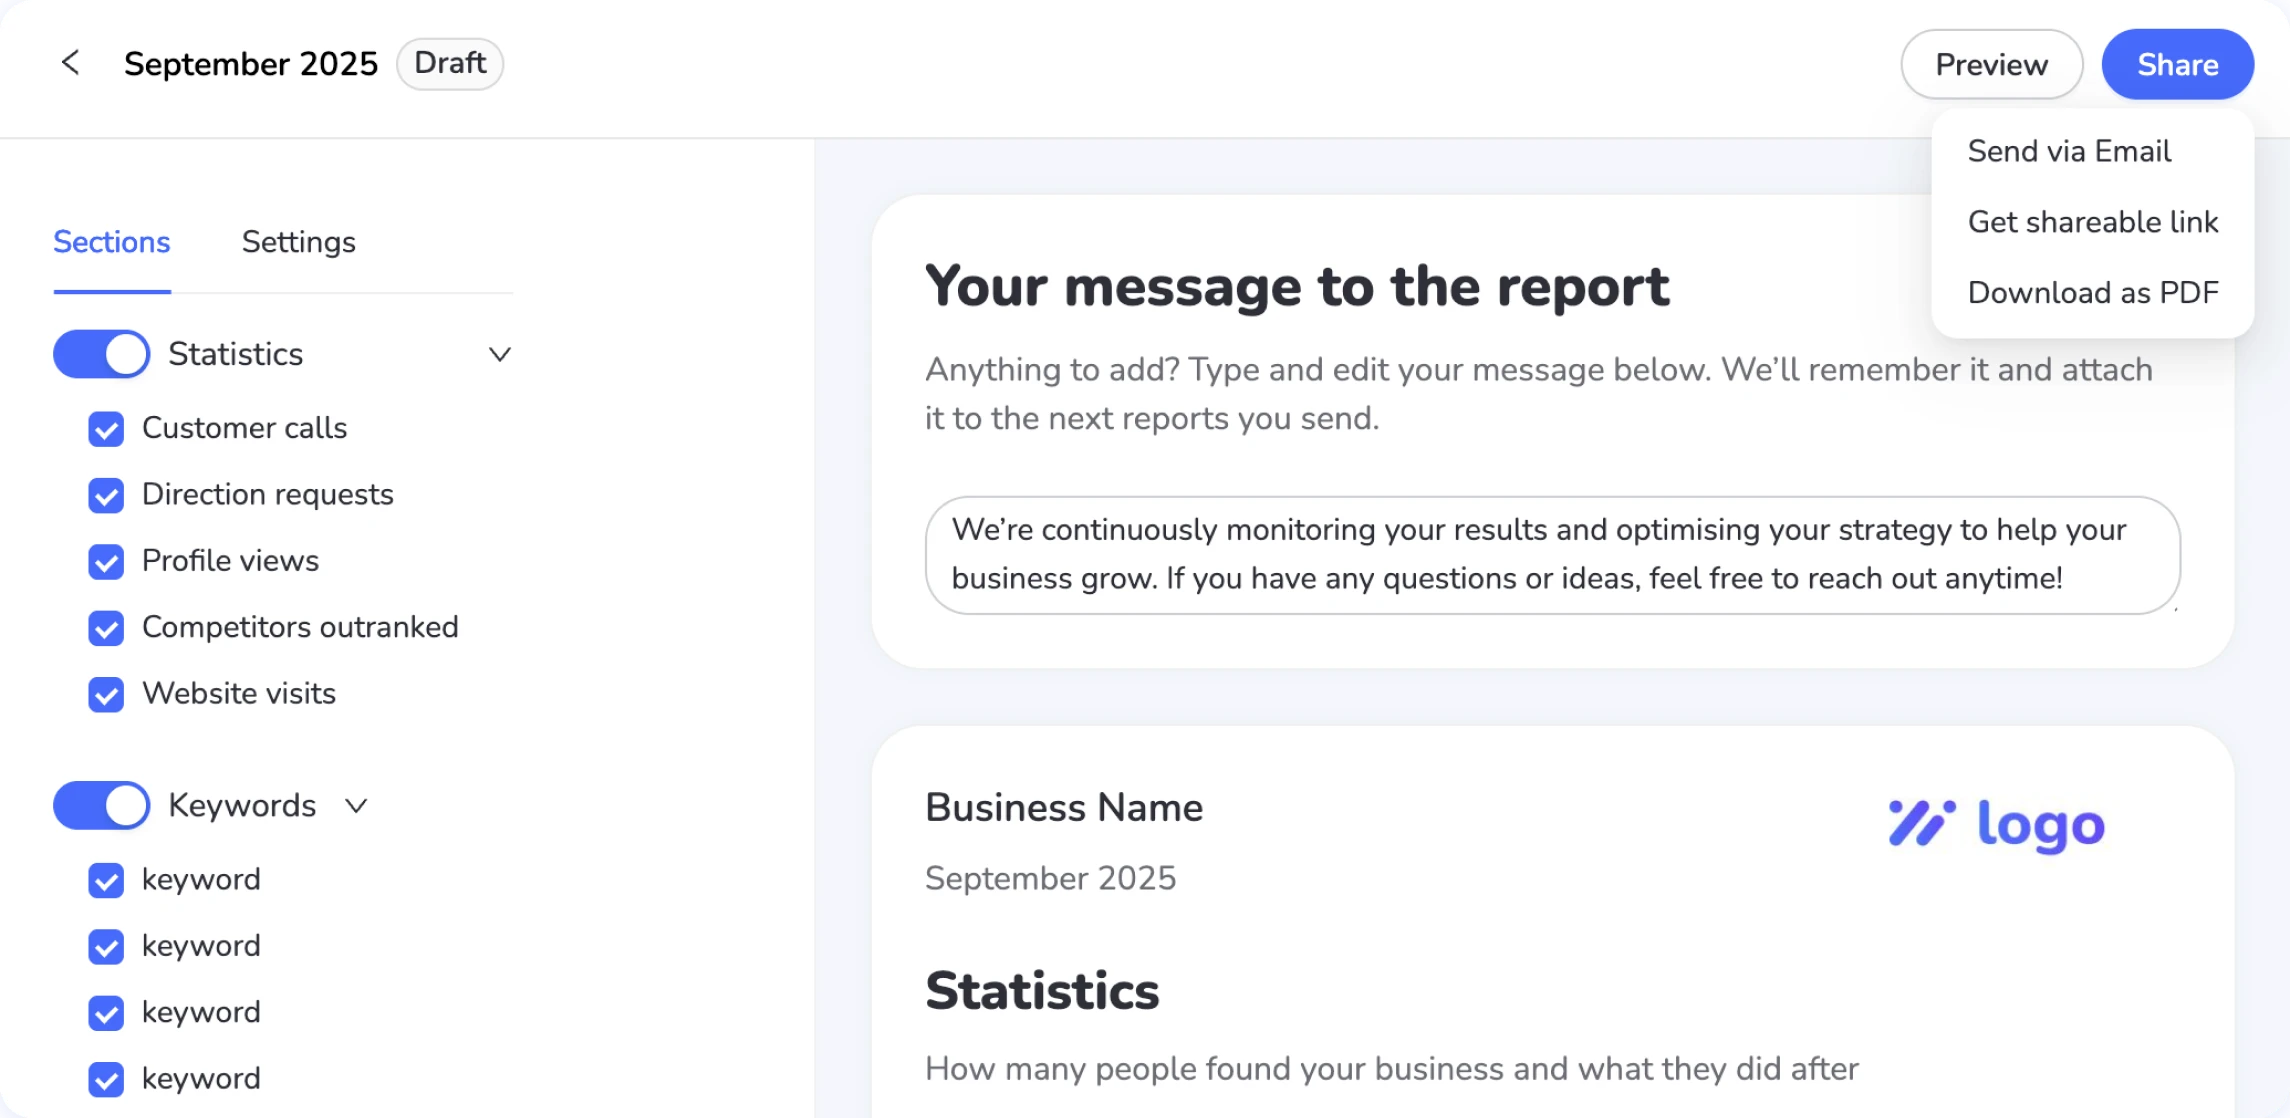Click the report message text field
This screenshot has height=1118, width=2290.
[x=1551, y=555]
